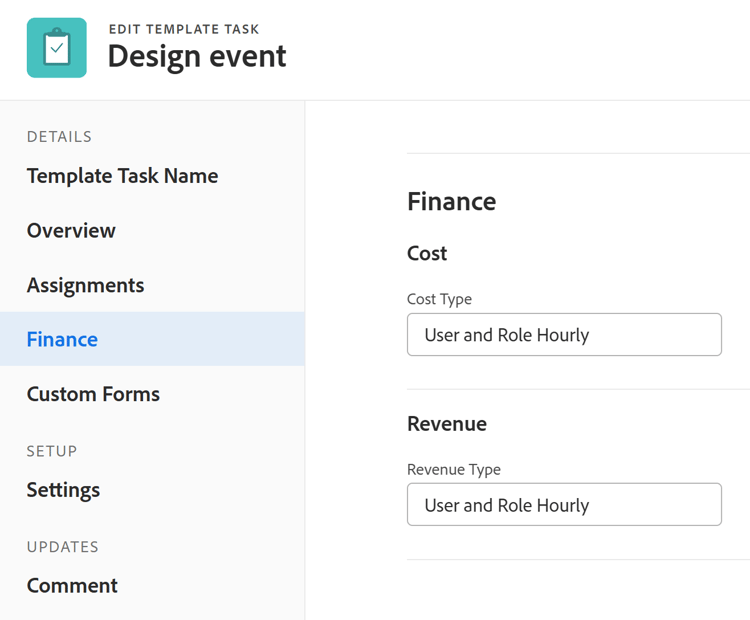
Task: Click the template task clipboard icon
Action: [57, 48]
